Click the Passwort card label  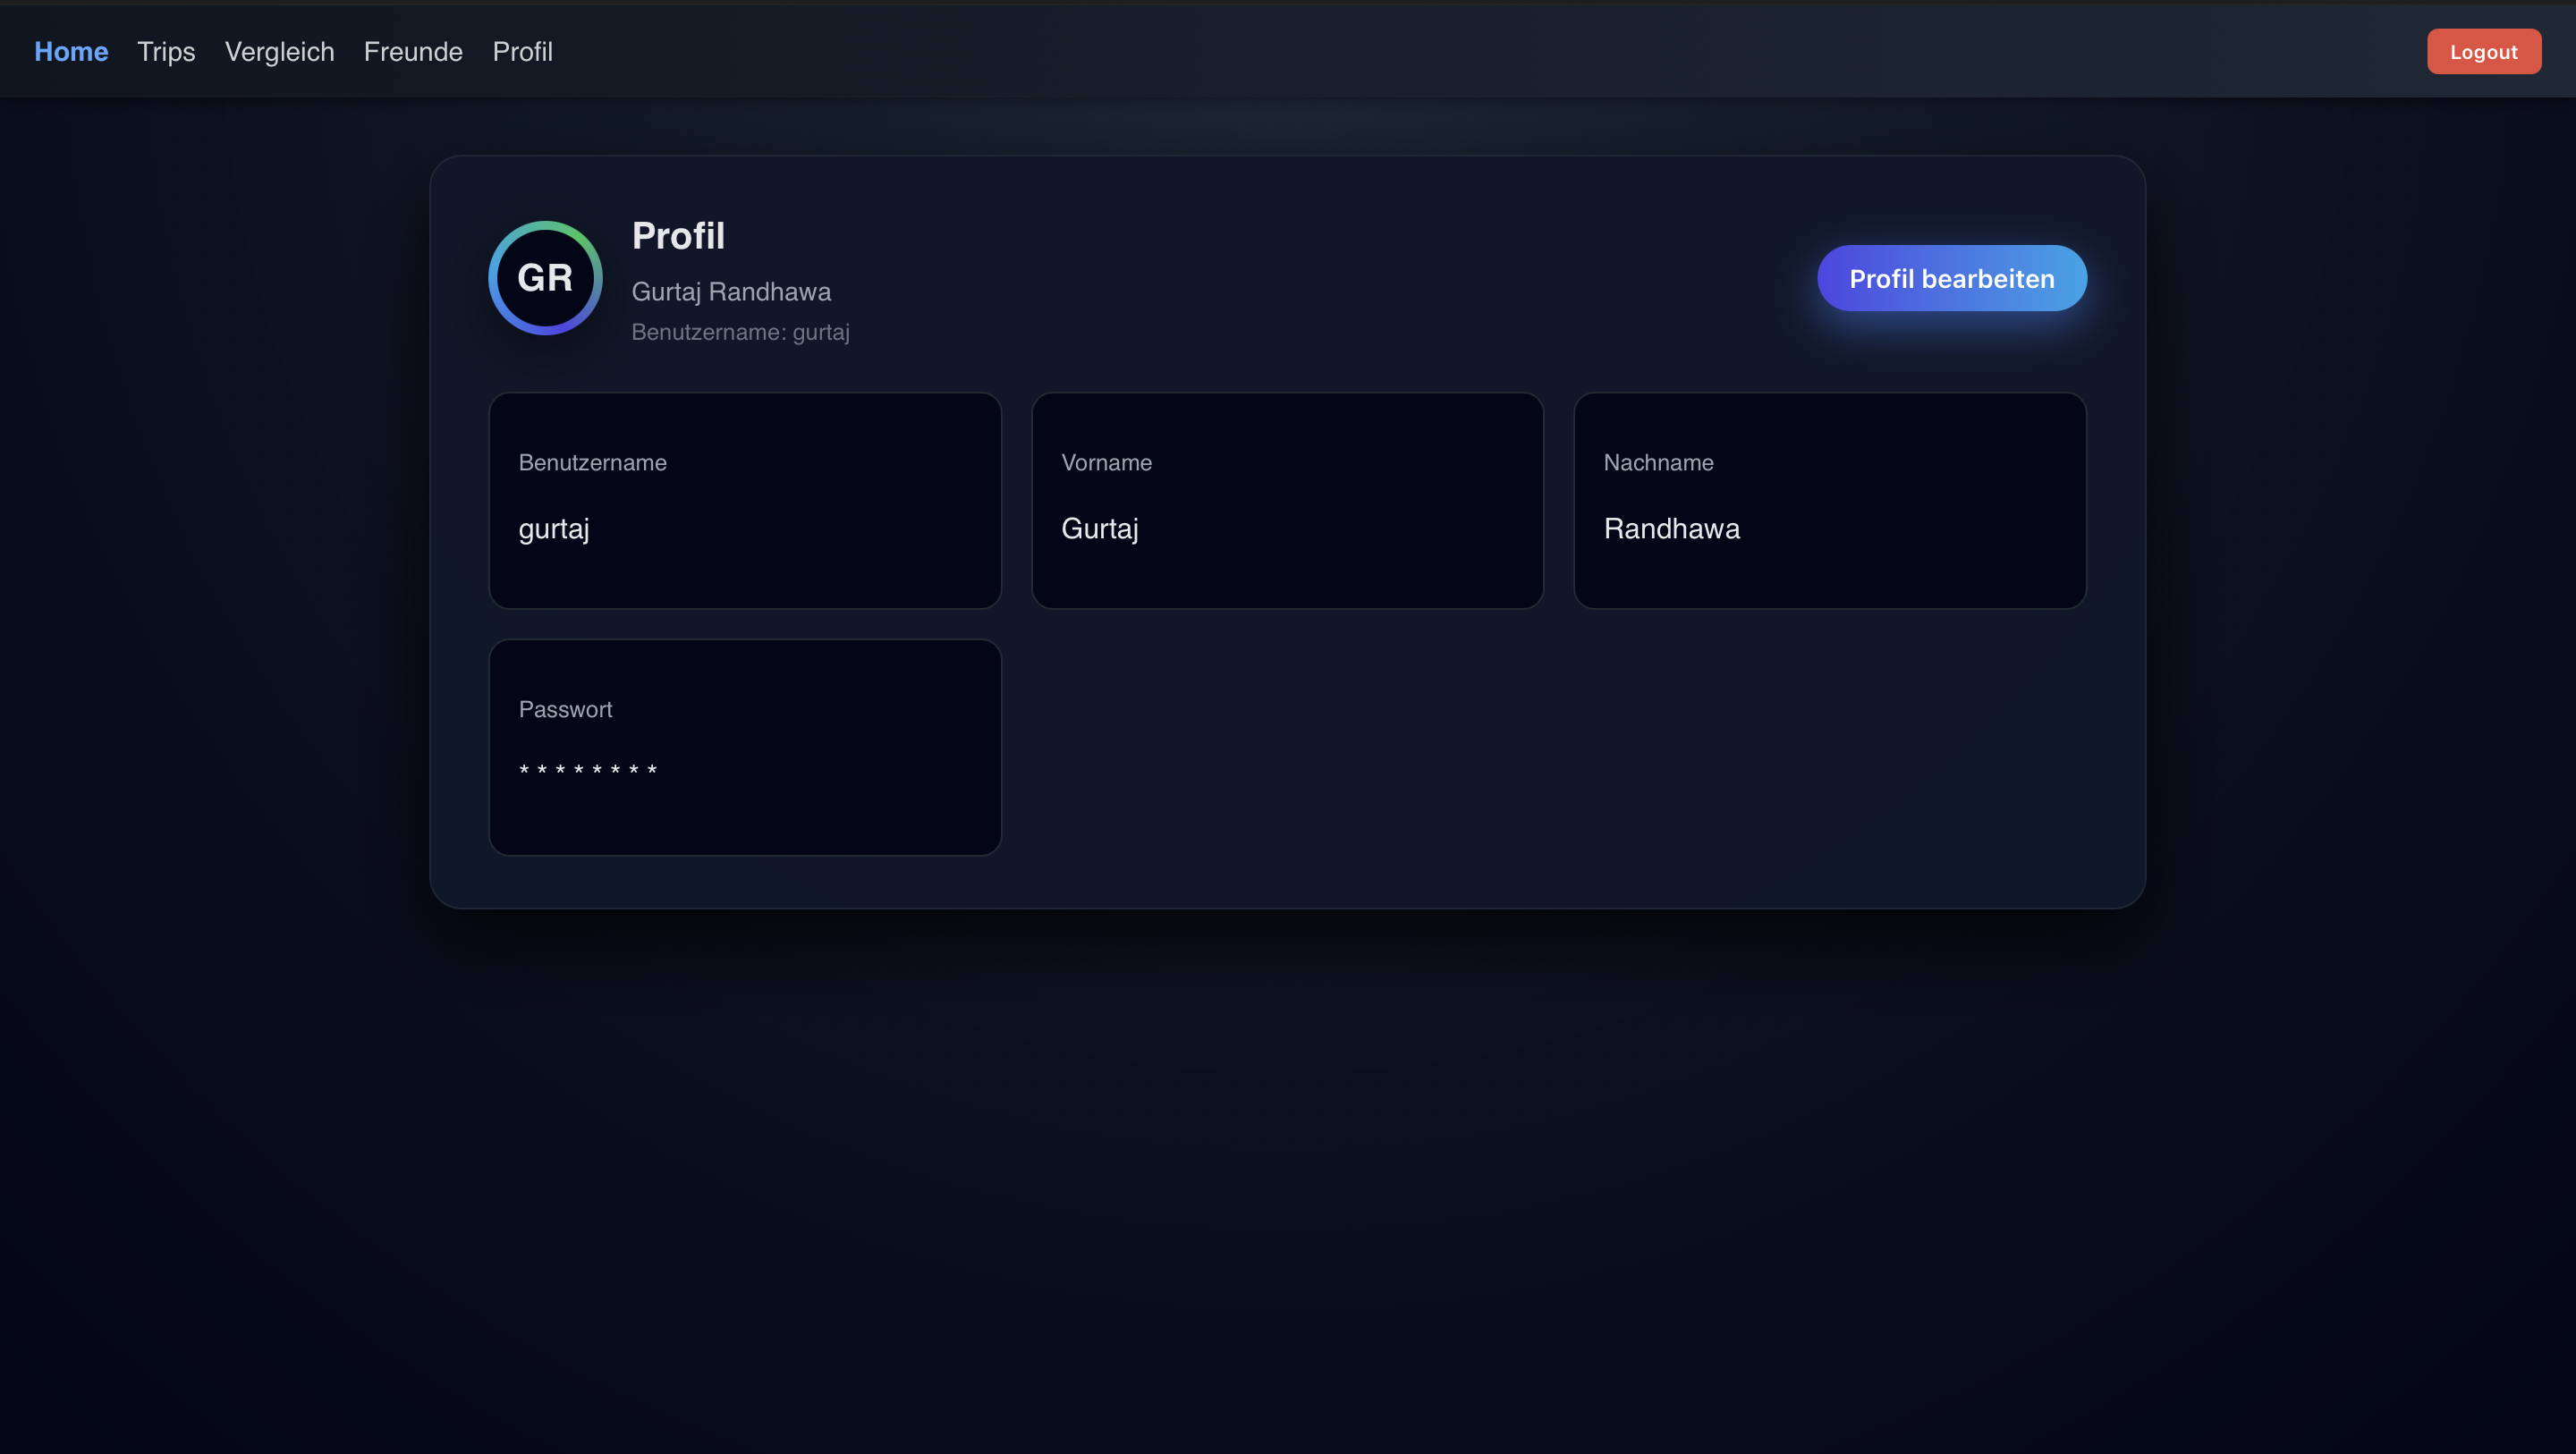(565, 709)
